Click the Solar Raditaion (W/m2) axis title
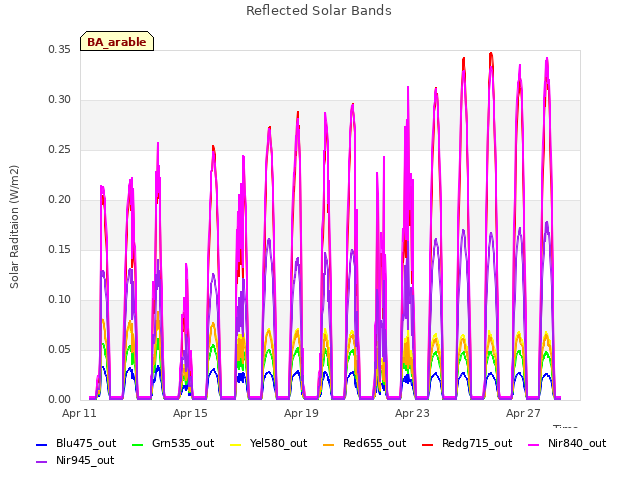 14,227
